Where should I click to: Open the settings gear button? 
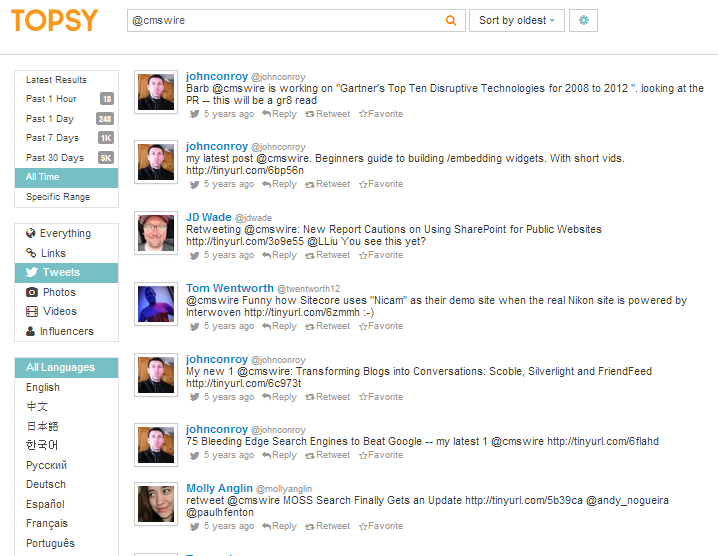coord(583,20)
